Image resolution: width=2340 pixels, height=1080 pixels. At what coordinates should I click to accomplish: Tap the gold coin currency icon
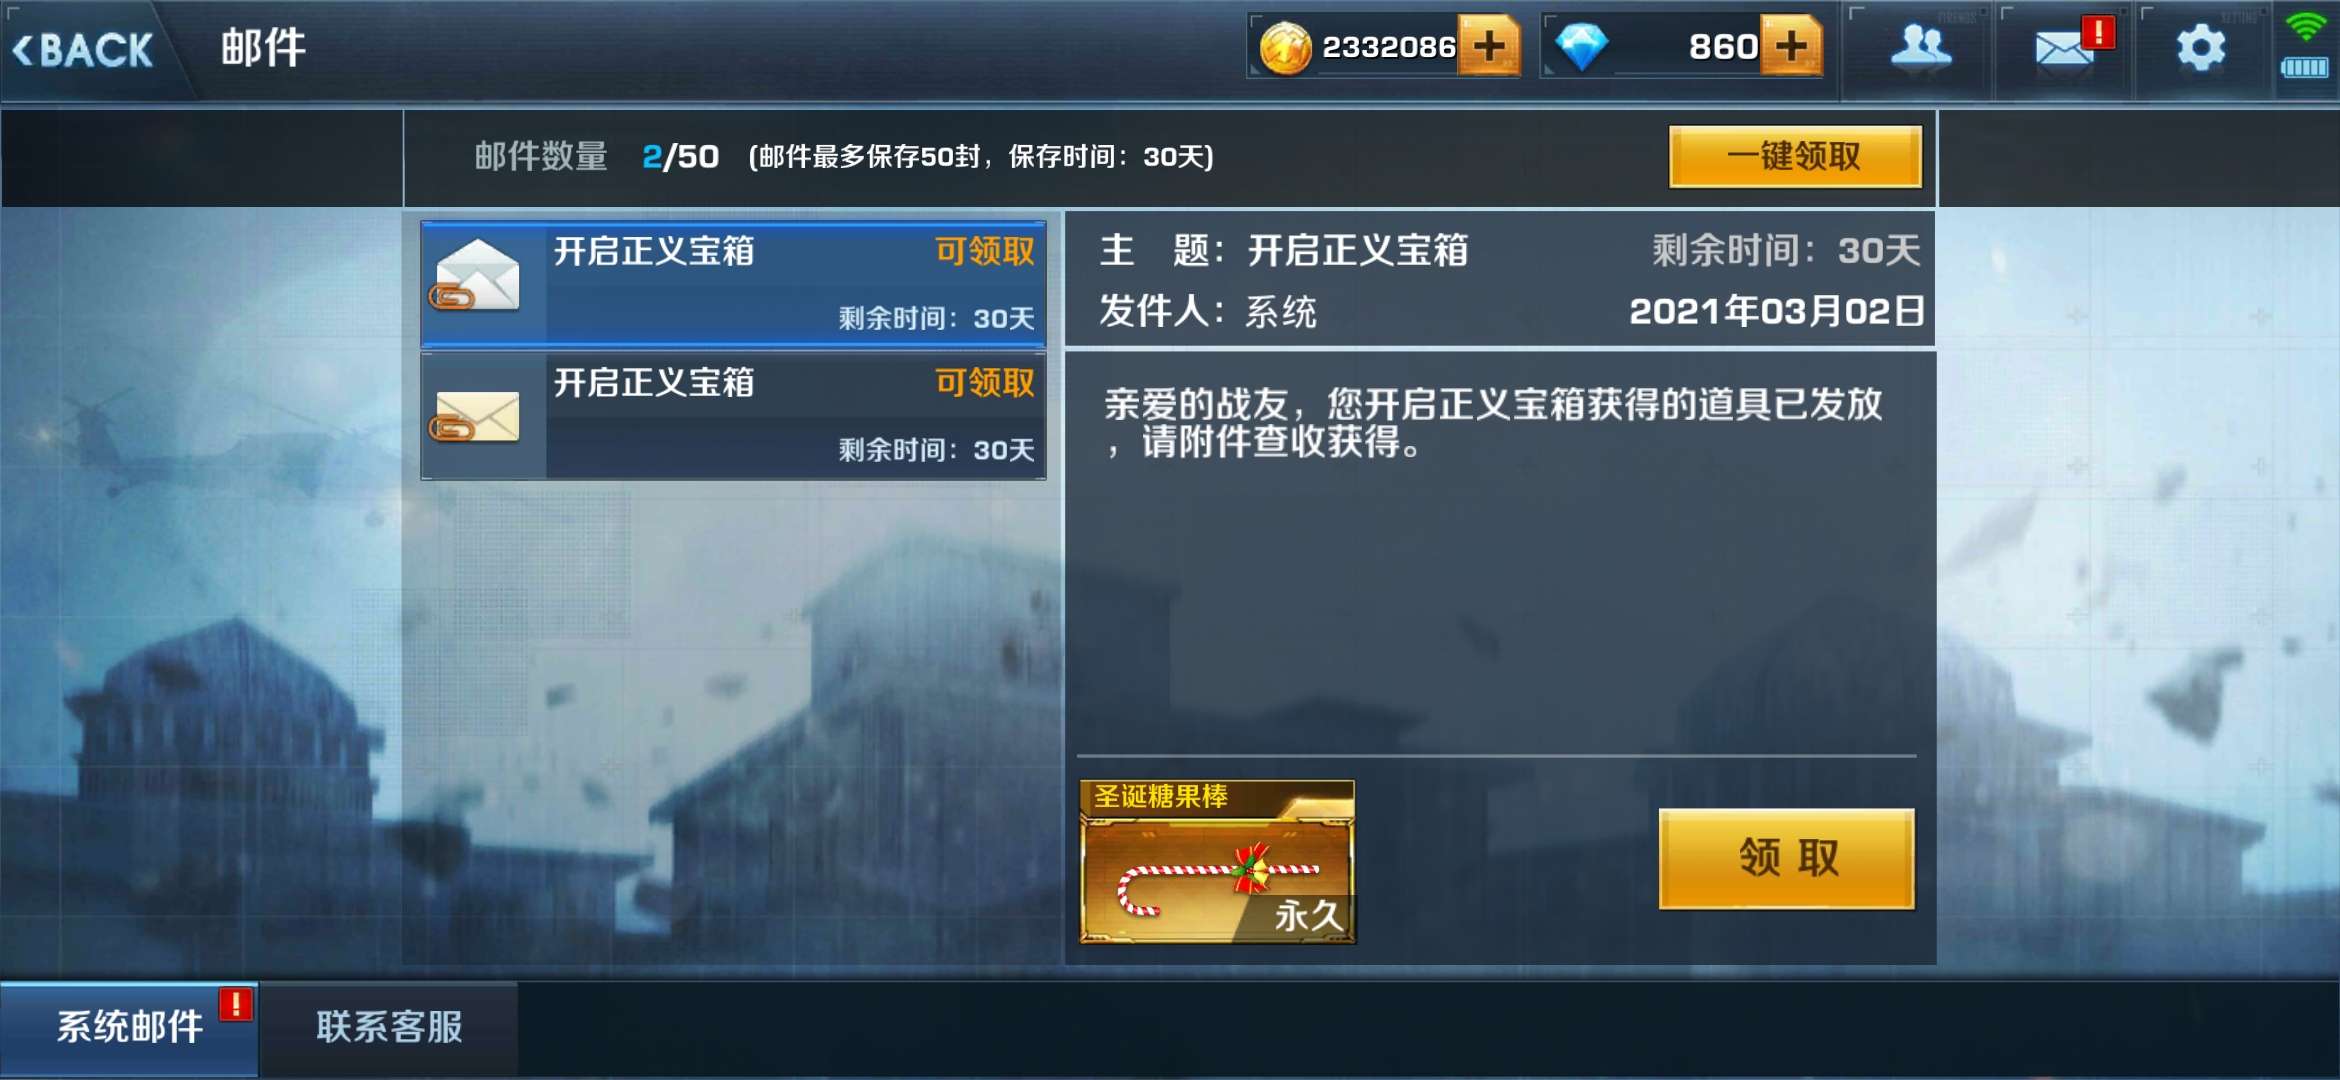[1284, 47]
